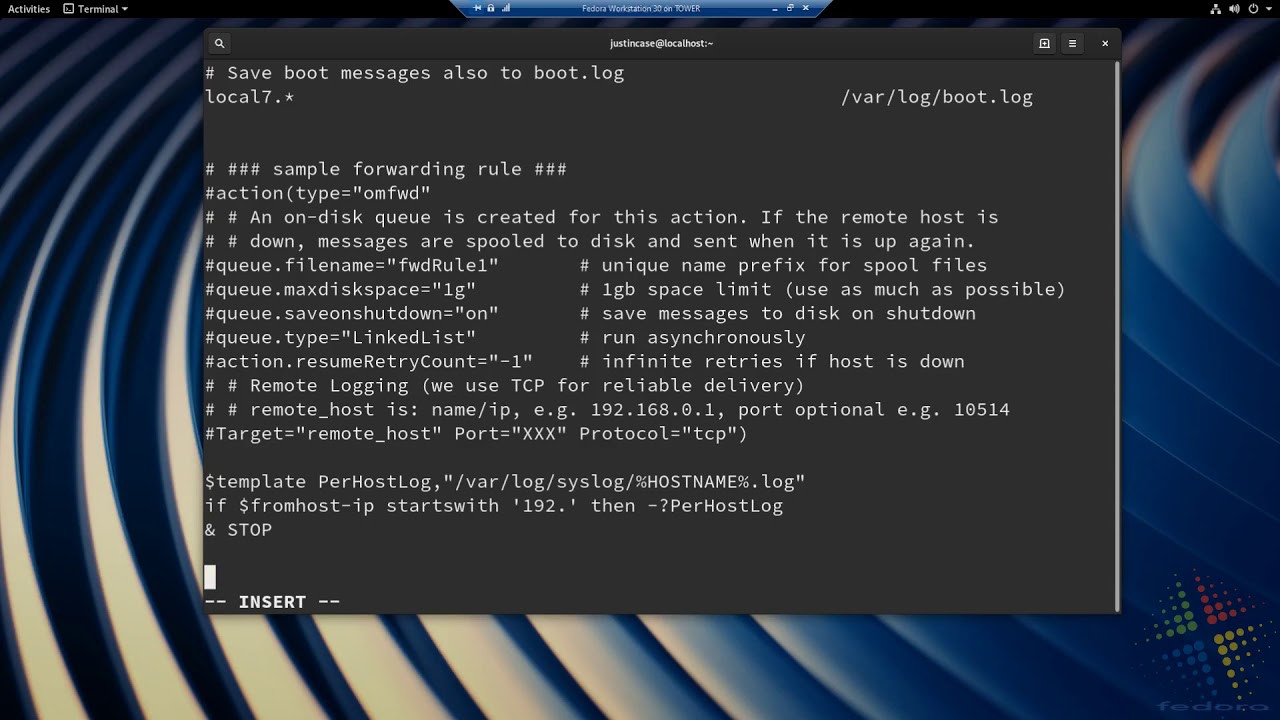Click the volume speaker icon

tap(1234, 9)
